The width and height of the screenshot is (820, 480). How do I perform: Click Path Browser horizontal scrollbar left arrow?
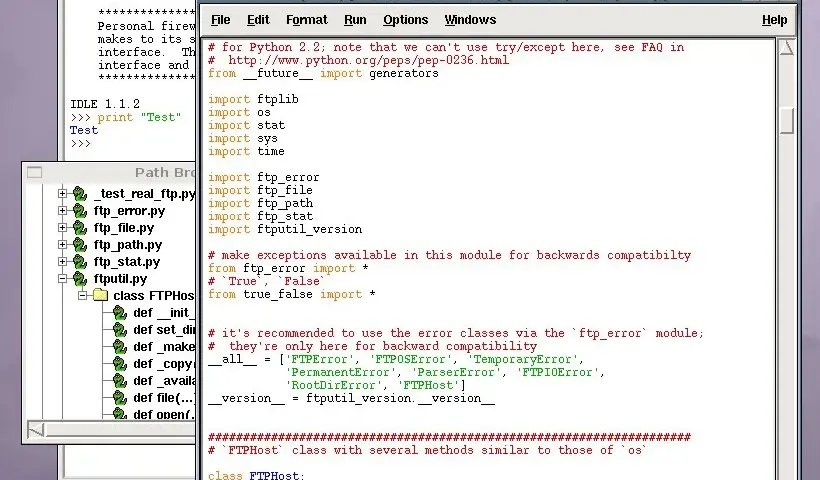pyautogui.click(x=36, y=430)
